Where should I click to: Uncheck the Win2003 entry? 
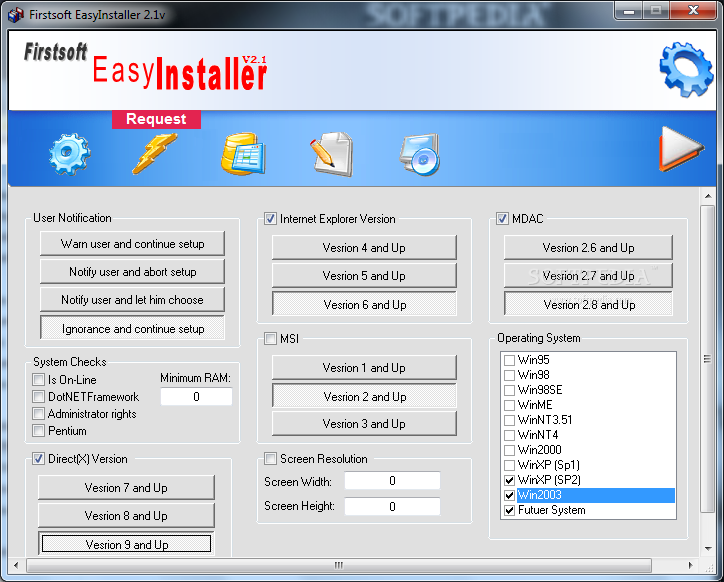[x=509, y=495]
